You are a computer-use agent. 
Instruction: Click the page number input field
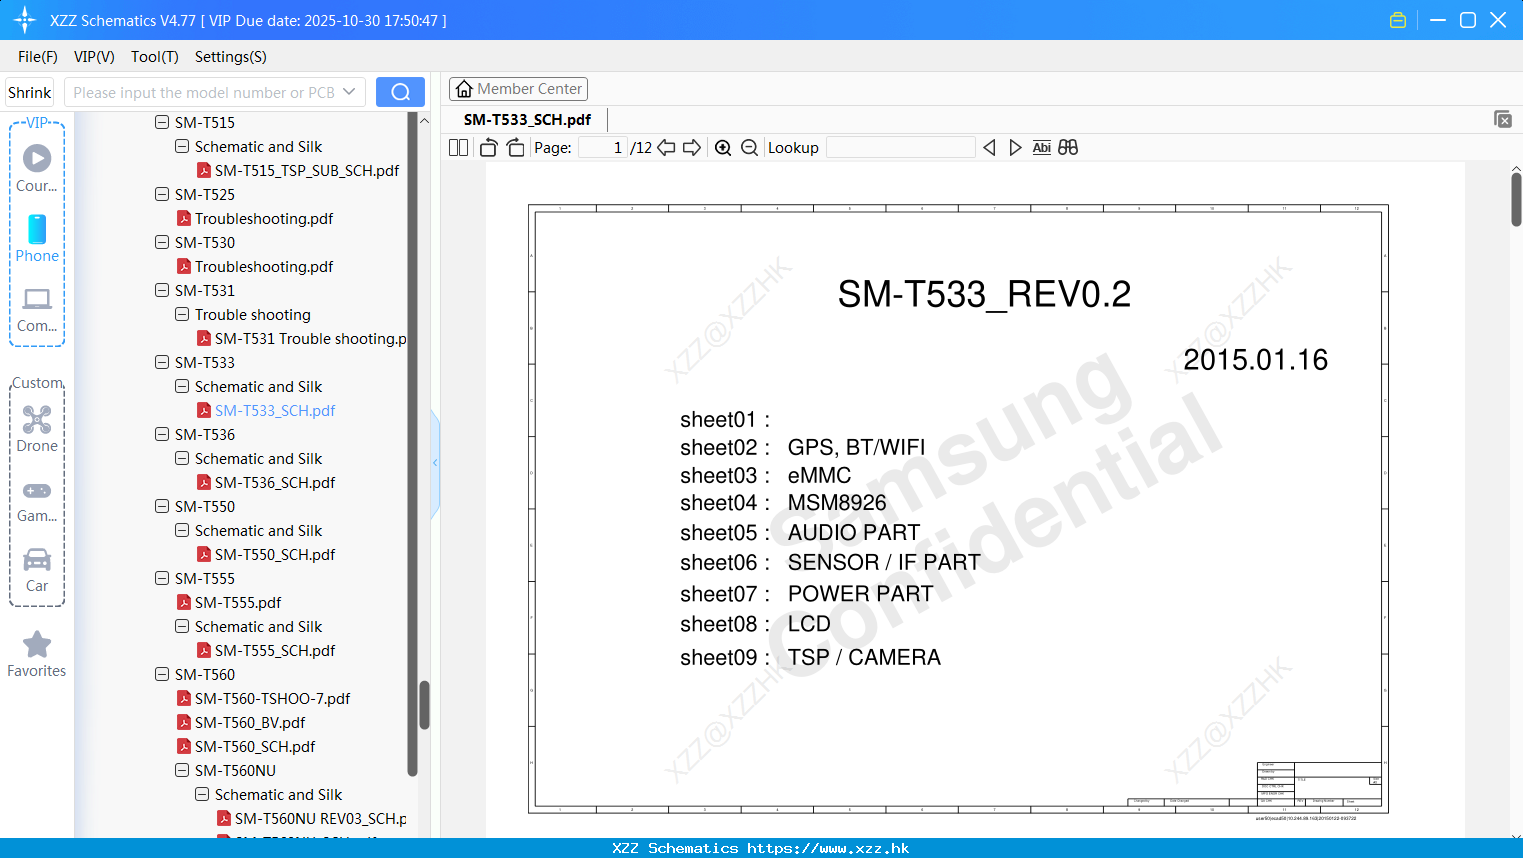tap(603, 147)
